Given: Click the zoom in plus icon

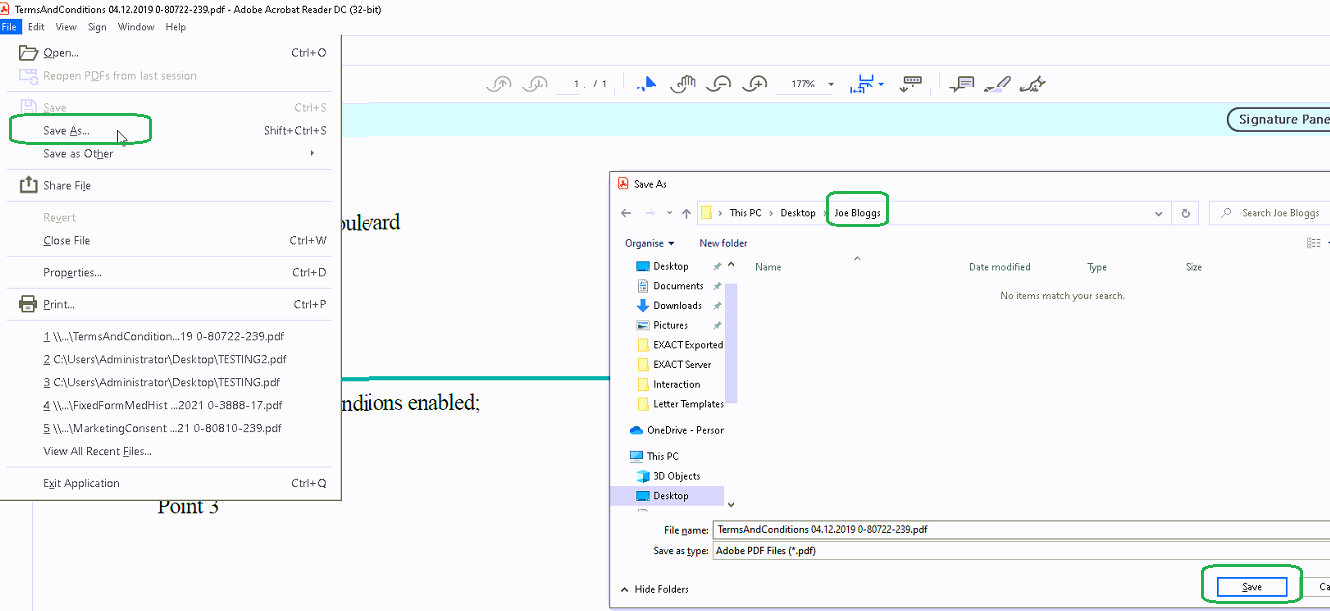Looking at the screenshot, I should (757, 84).
